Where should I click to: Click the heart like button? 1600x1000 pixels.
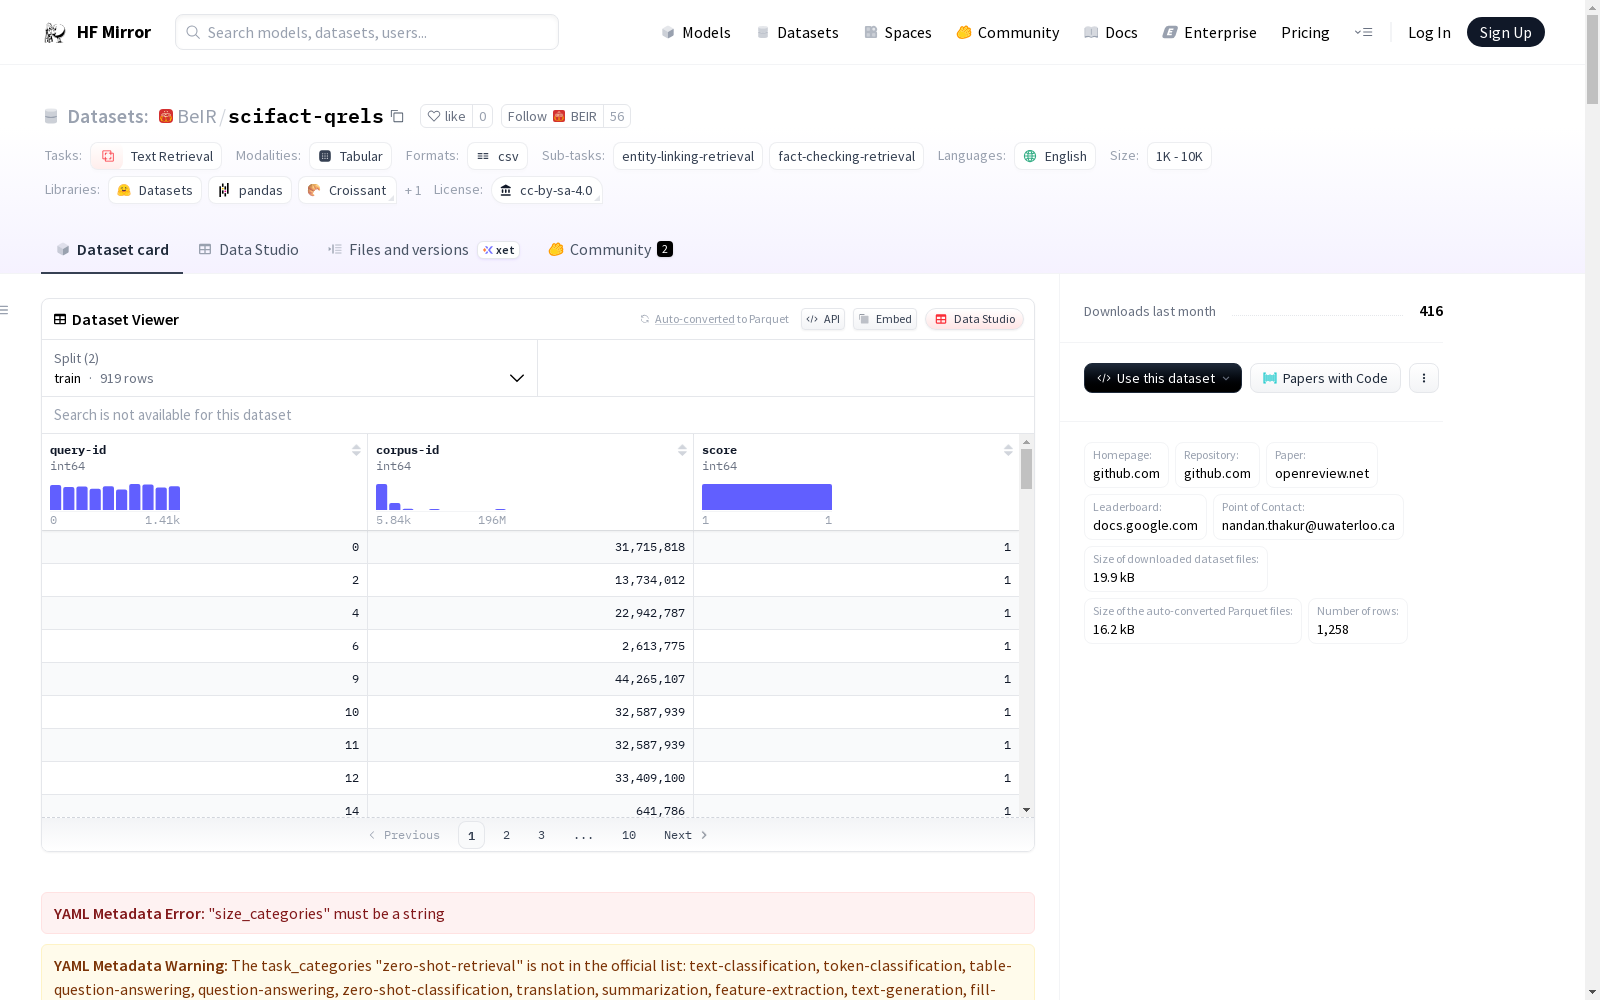click(446, 116)
